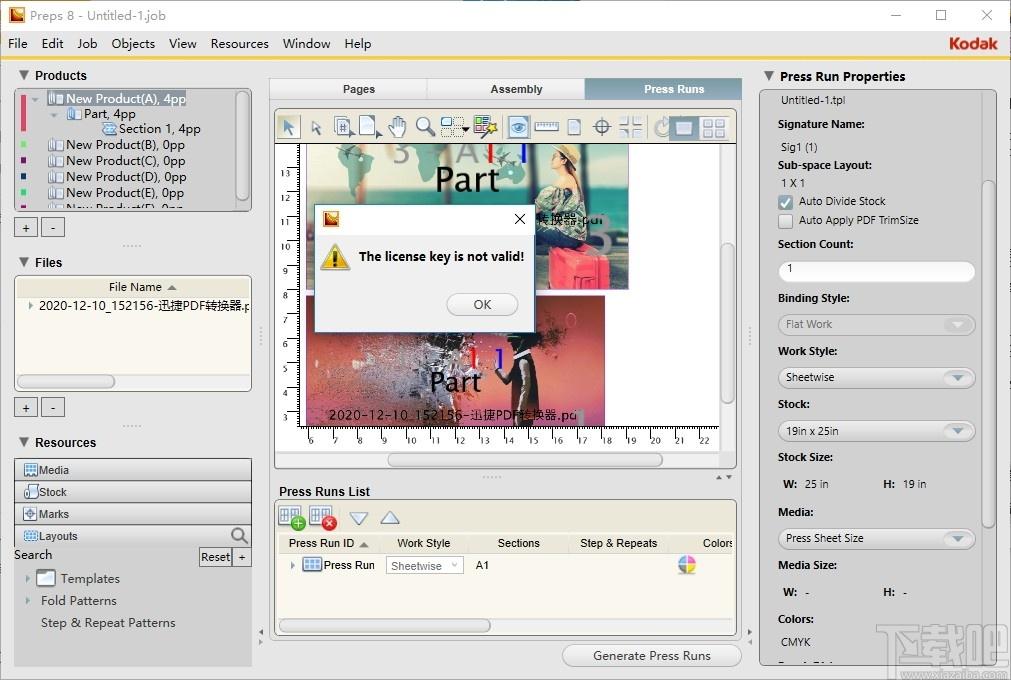Viewport: 1011px width, 680px height.
Task: Click the crosshair marks icon in toolbar
Action: 602,127
